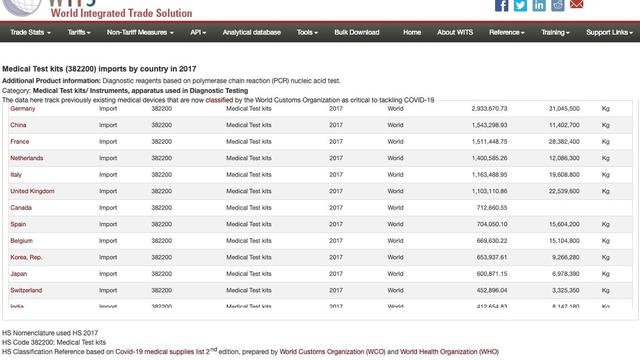640x360 pixels.
Task: Select the page heading about Medical Test kits imports
Action: 99,69
